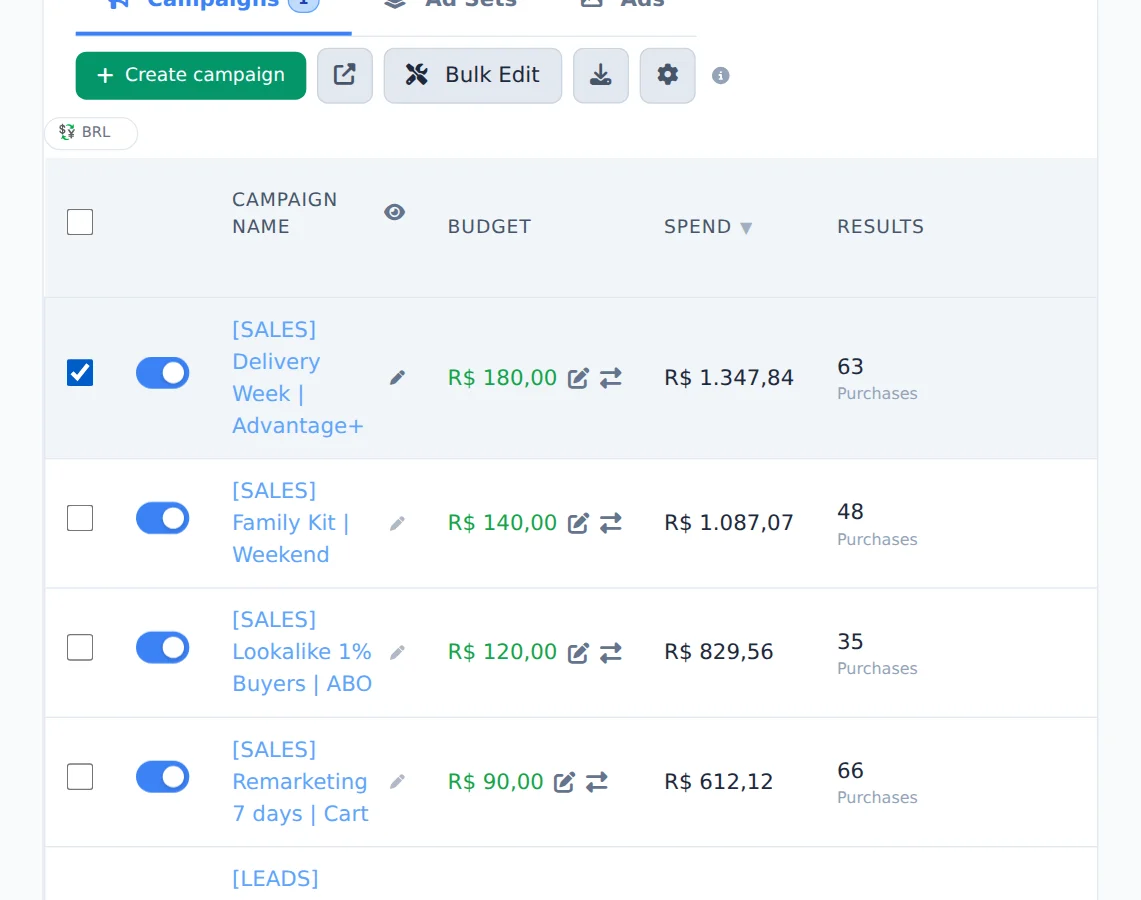Viewport: 1141px width, 900px height.
Task: Sort by the Spend column arrow
Action: tap(746, 228)
